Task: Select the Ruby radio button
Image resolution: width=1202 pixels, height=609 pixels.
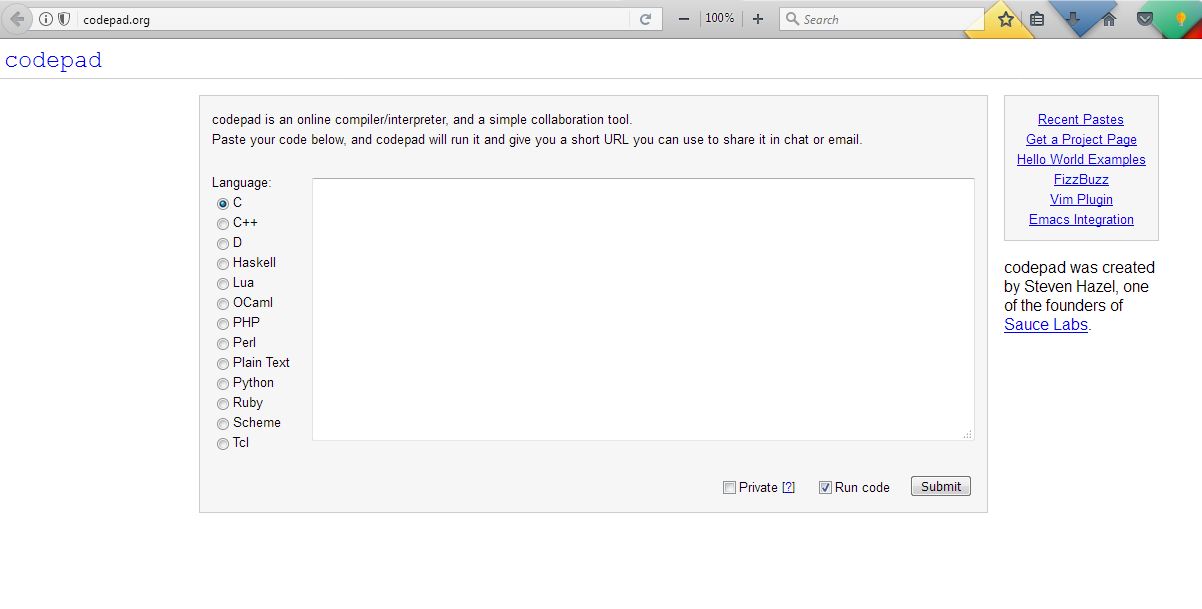Action: pyautogui.click(x=223, y=403)
